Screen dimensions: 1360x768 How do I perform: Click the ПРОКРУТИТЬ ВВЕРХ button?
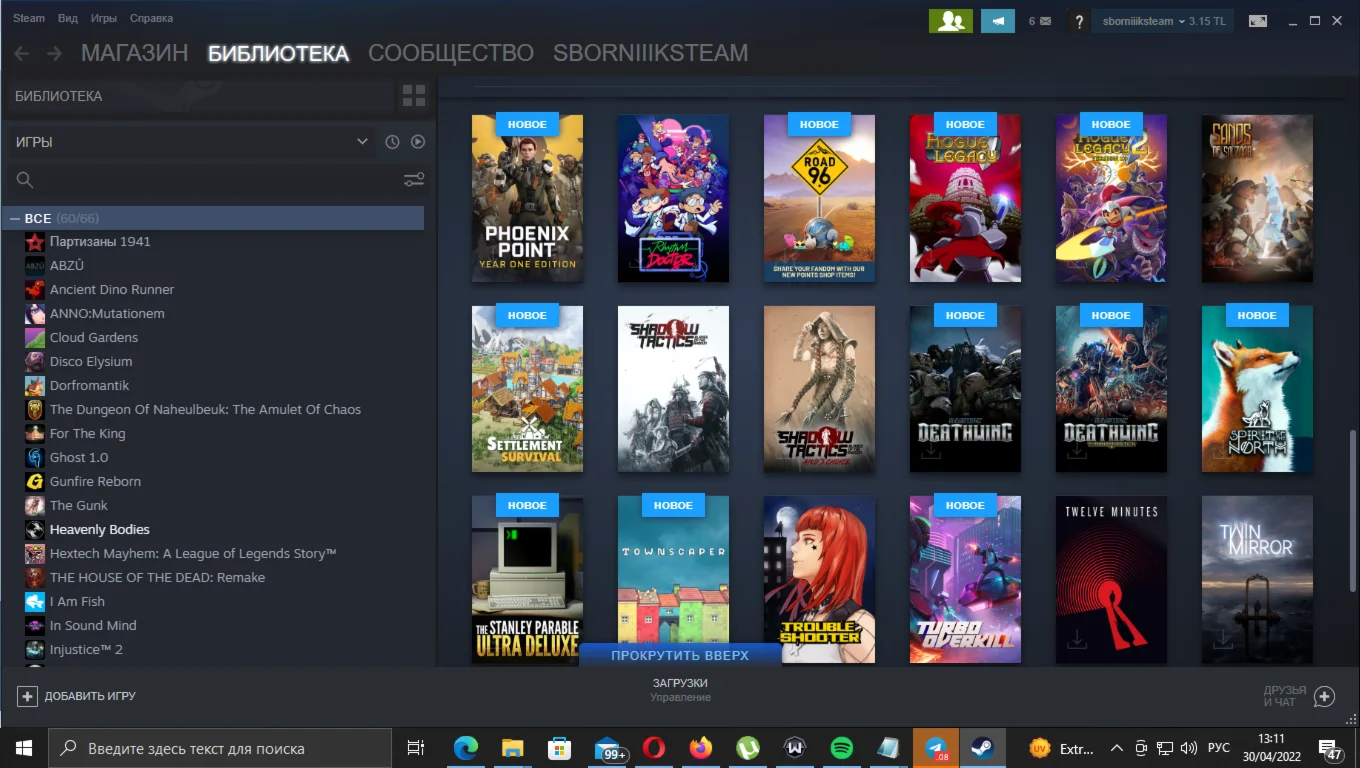tap(679, 655)
